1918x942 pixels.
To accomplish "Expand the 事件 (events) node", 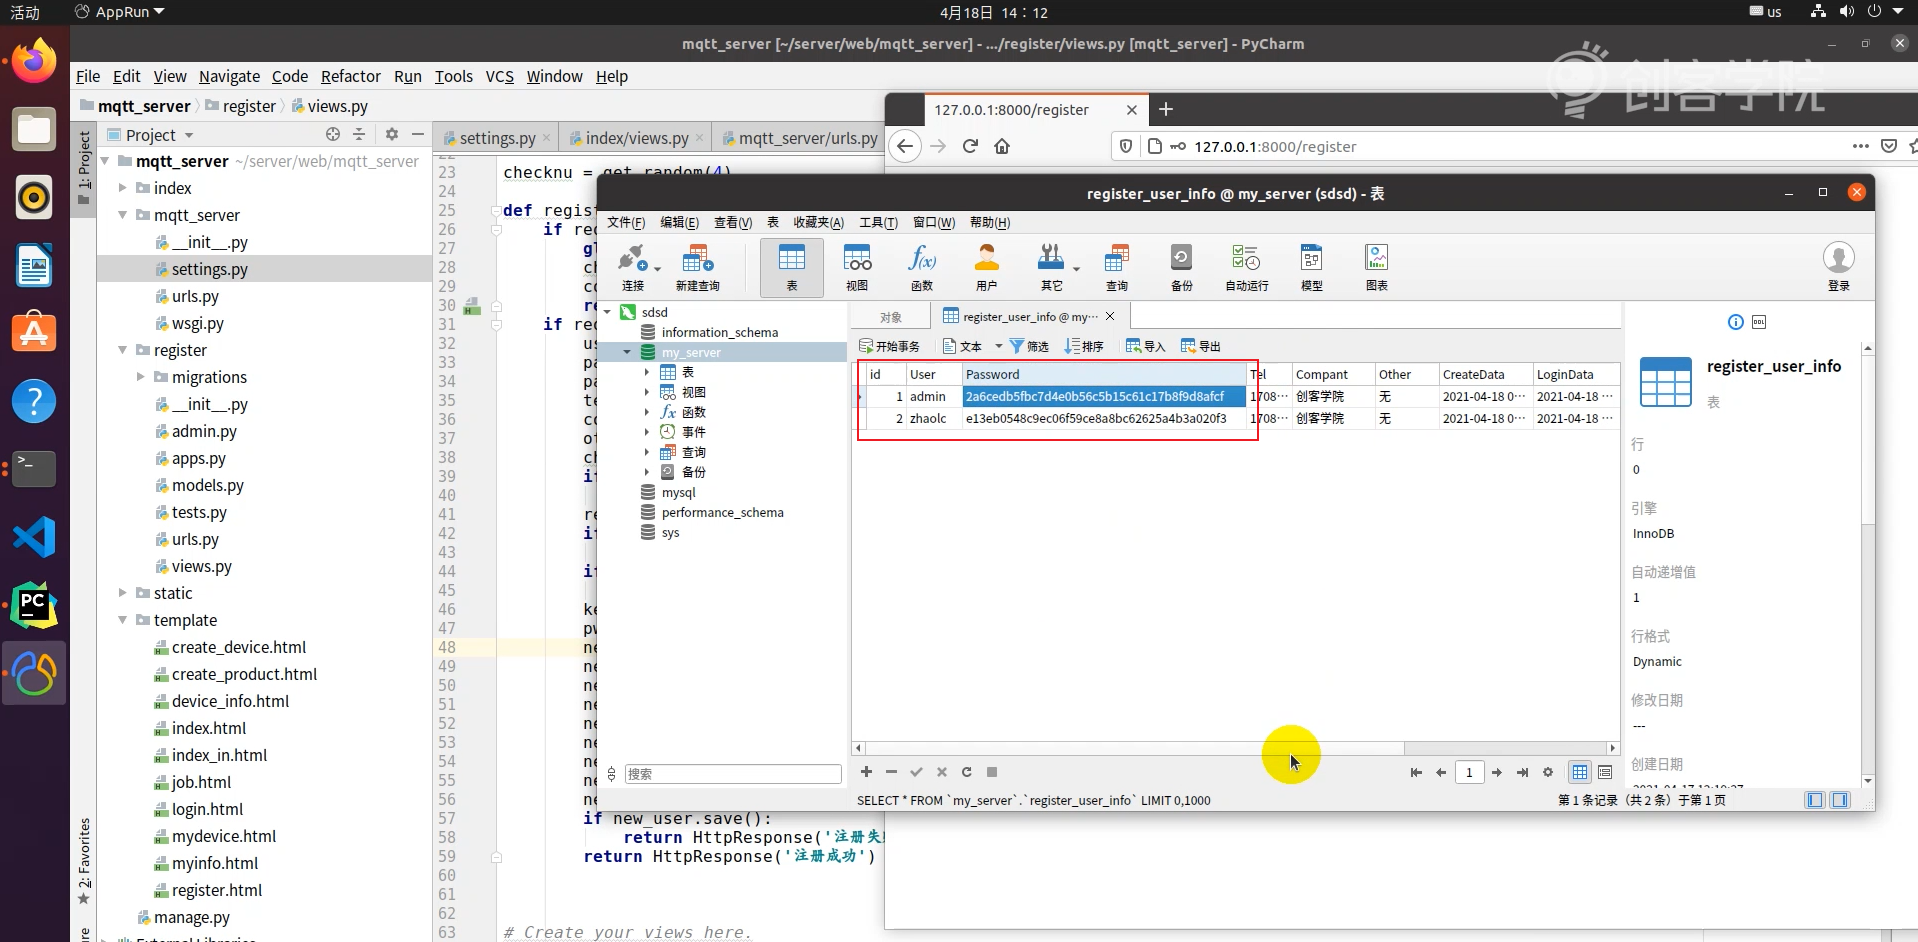I will 647,432.
